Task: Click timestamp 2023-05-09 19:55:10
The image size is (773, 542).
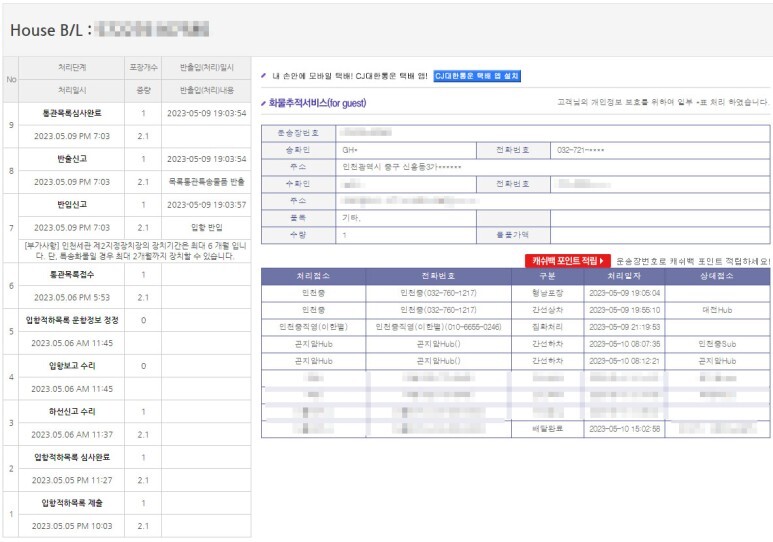Action: pyautogui.click(x=624, y=310)
